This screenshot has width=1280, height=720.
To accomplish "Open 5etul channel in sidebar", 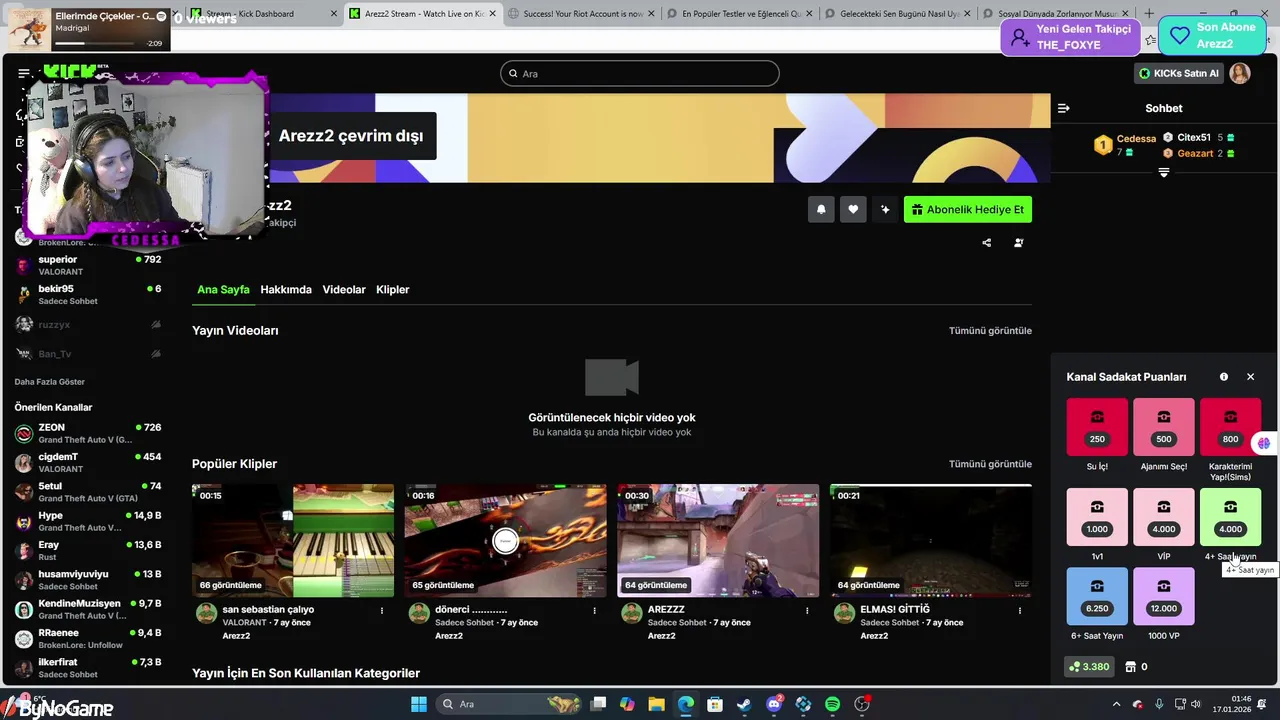I will pyautogui.click(x=88, y=492).
